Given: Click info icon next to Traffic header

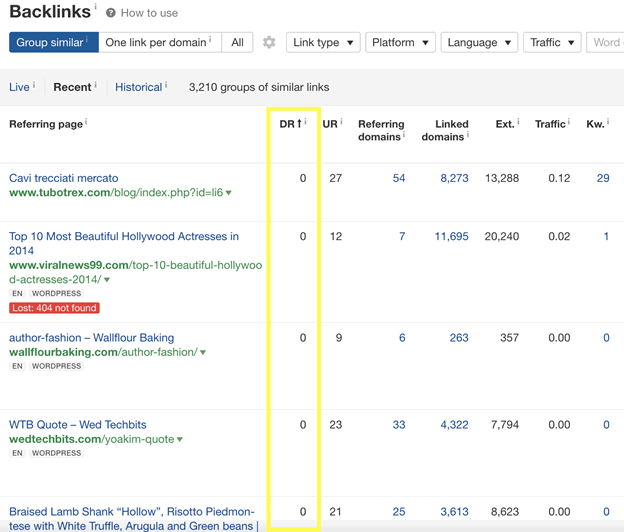Looking at the screenshot, I should tap(569, 121).
